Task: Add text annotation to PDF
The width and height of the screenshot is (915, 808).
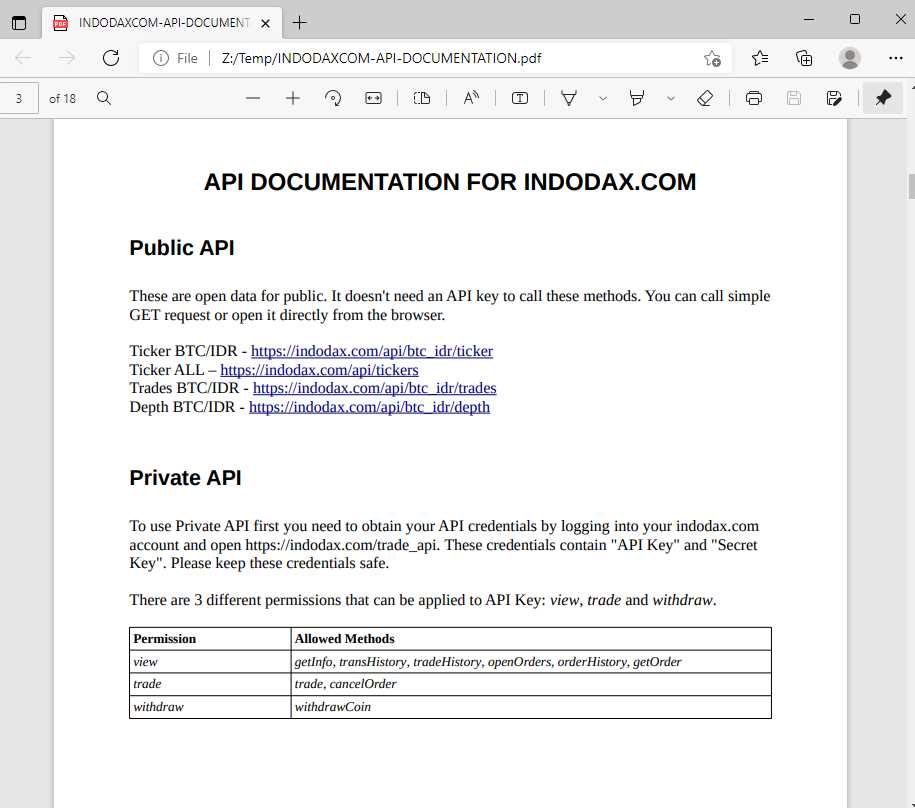Action: point(520,98)
